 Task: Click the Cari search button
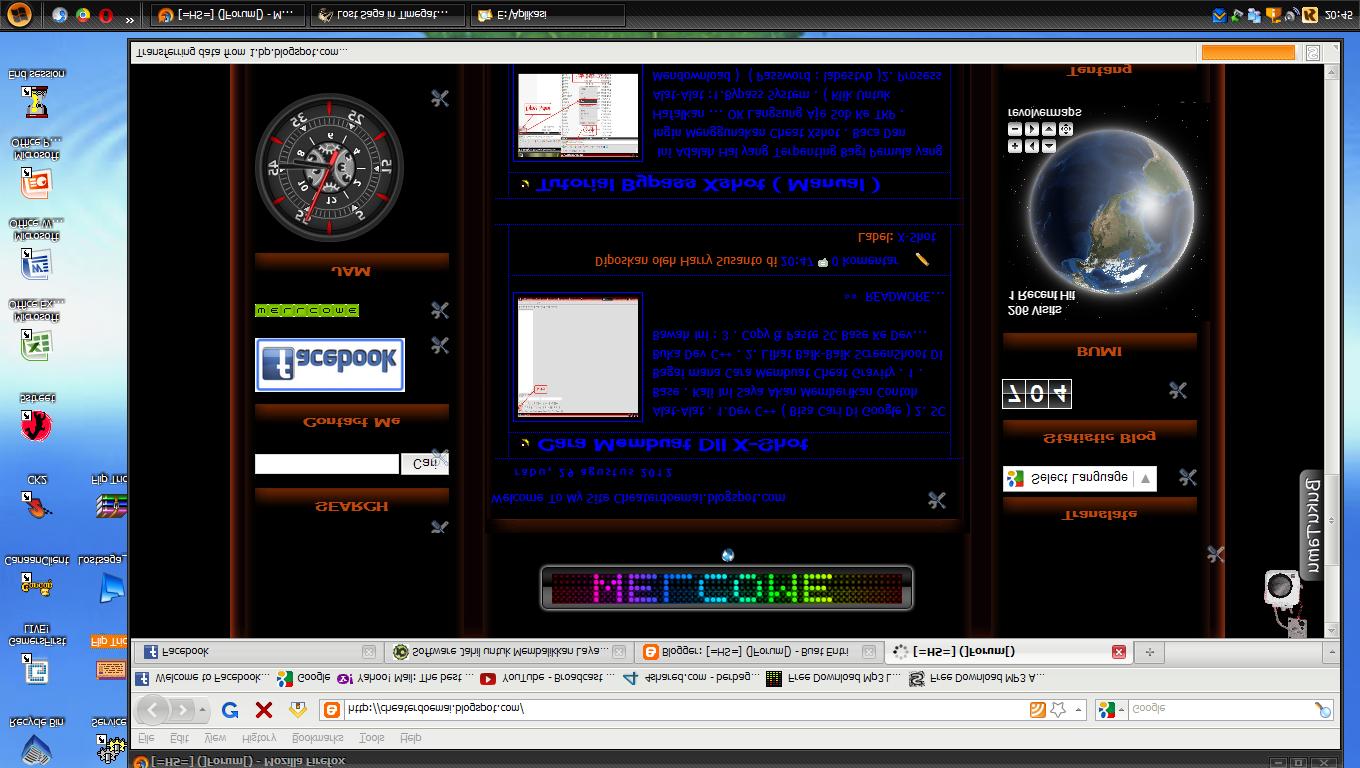[424, 463]
